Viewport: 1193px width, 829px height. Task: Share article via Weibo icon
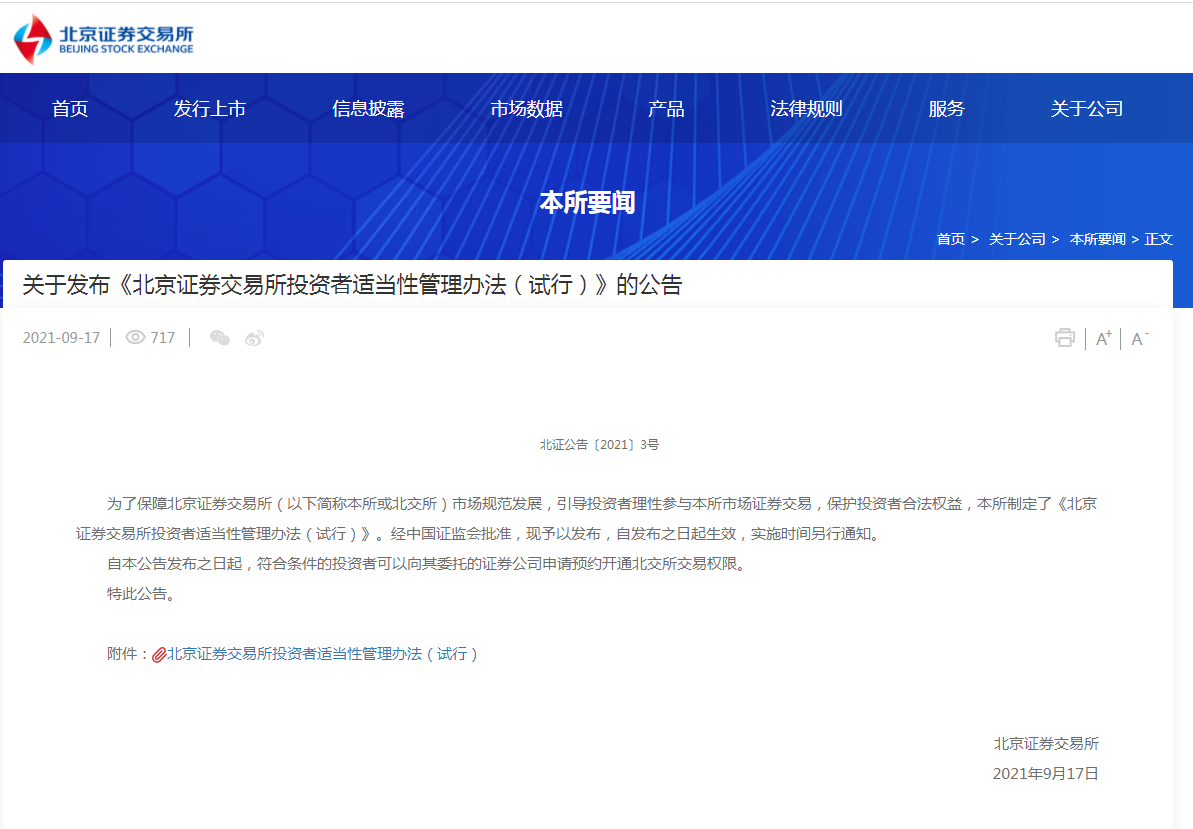254,338
